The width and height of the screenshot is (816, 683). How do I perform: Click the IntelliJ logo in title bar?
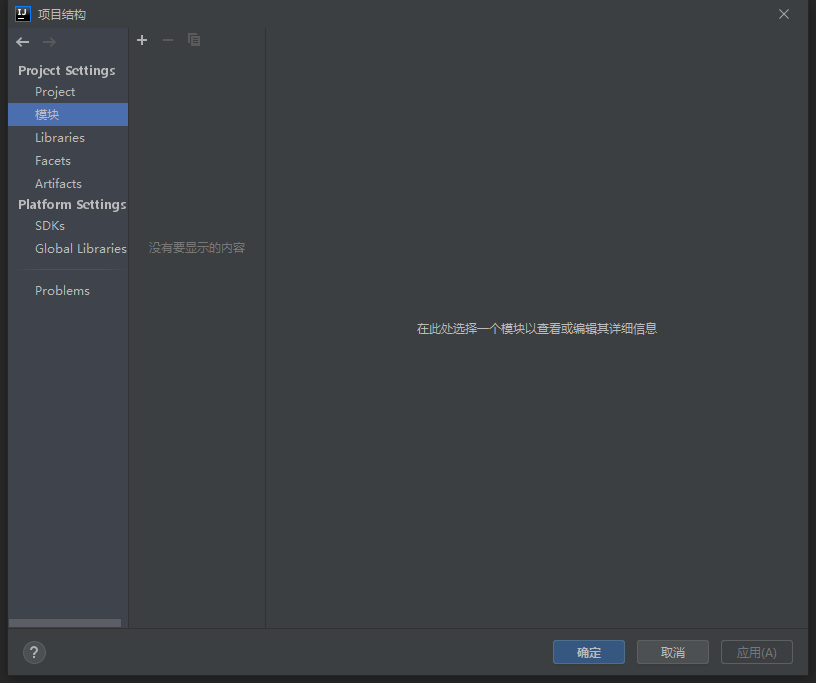[x=23, y=14]
